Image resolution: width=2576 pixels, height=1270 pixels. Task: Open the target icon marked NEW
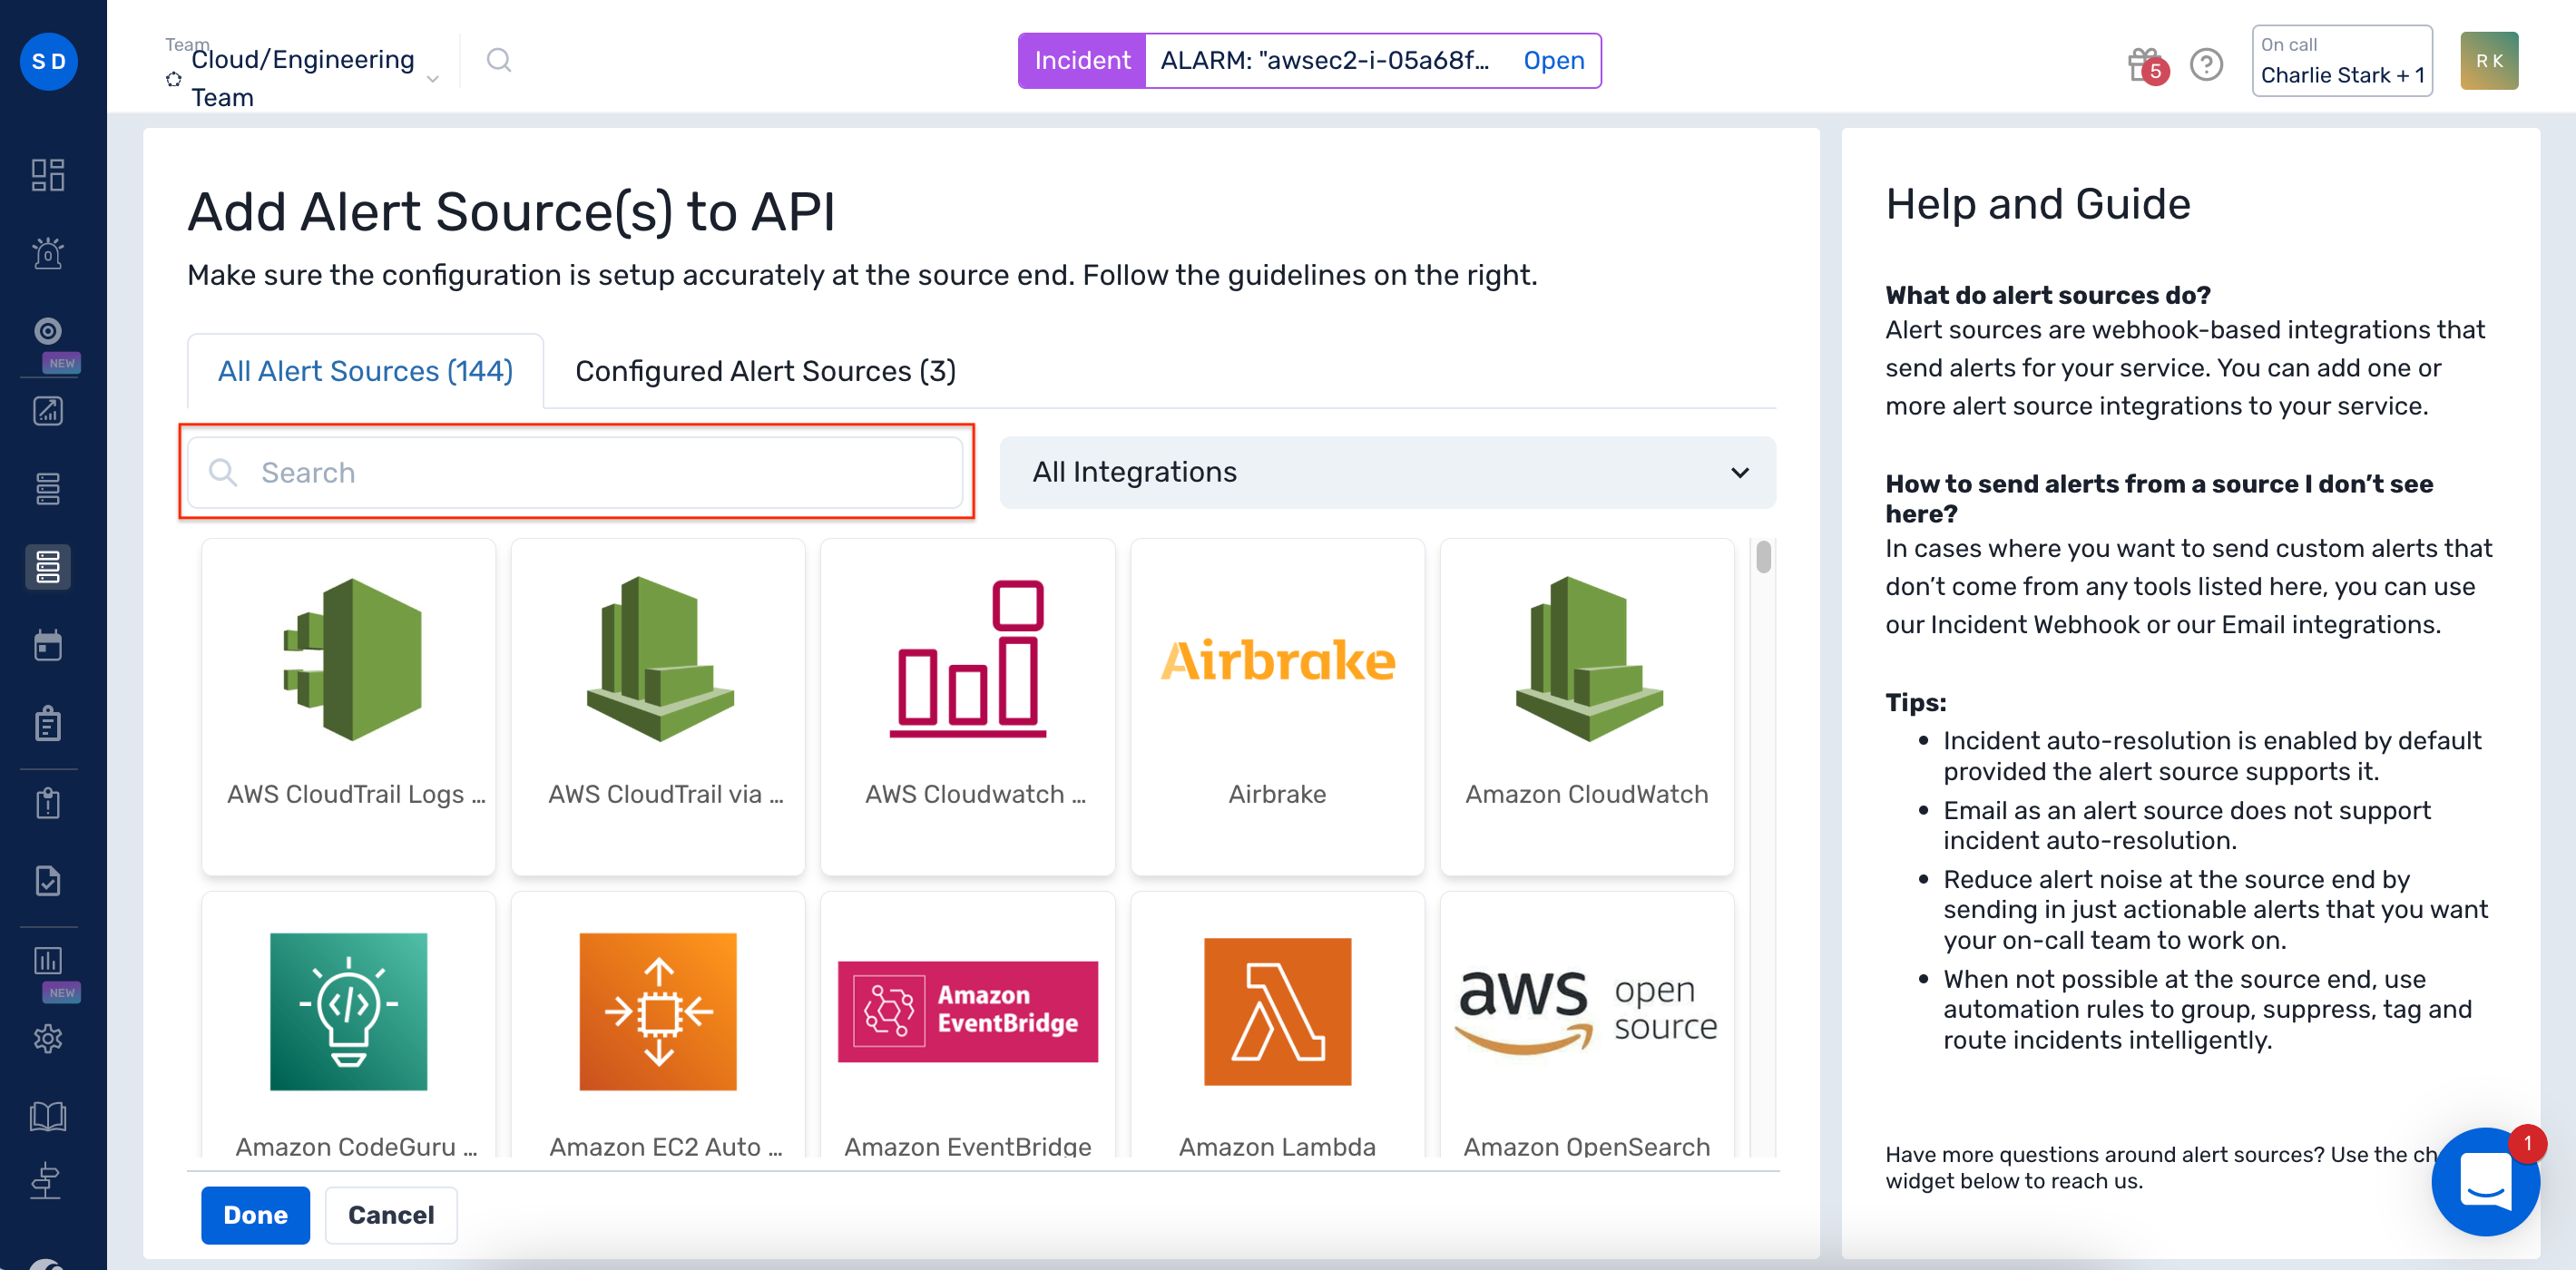(48, 331)
